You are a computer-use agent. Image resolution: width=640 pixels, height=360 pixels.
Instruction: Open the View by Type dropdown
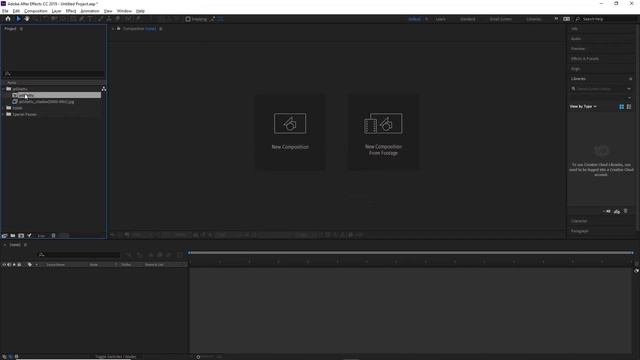tap(583, 107)
